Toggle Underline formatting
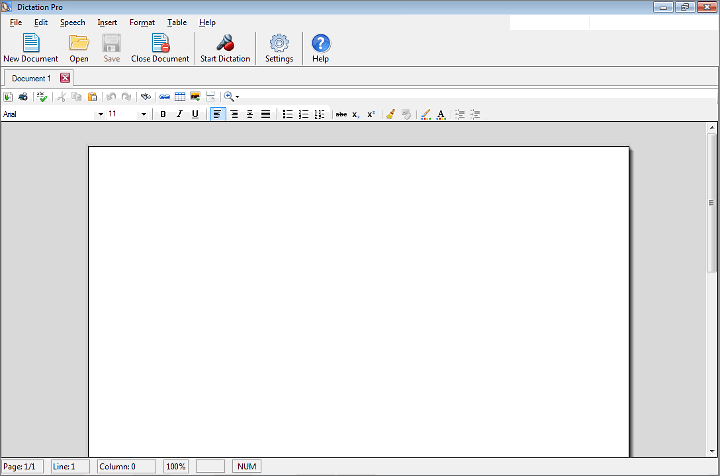Image resolution: width=720 pixels, height=476 pixels. [195, 114]
